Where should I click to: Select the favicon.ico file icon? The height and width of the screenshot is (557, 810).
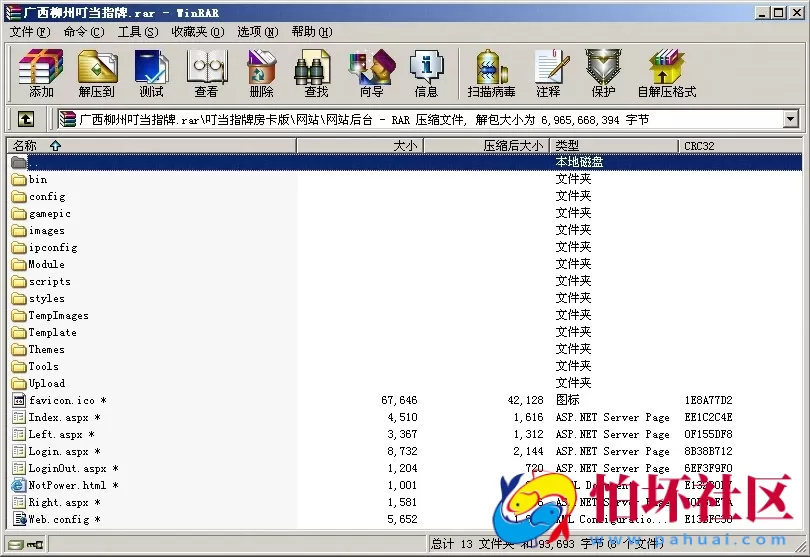tap(19, 400)
